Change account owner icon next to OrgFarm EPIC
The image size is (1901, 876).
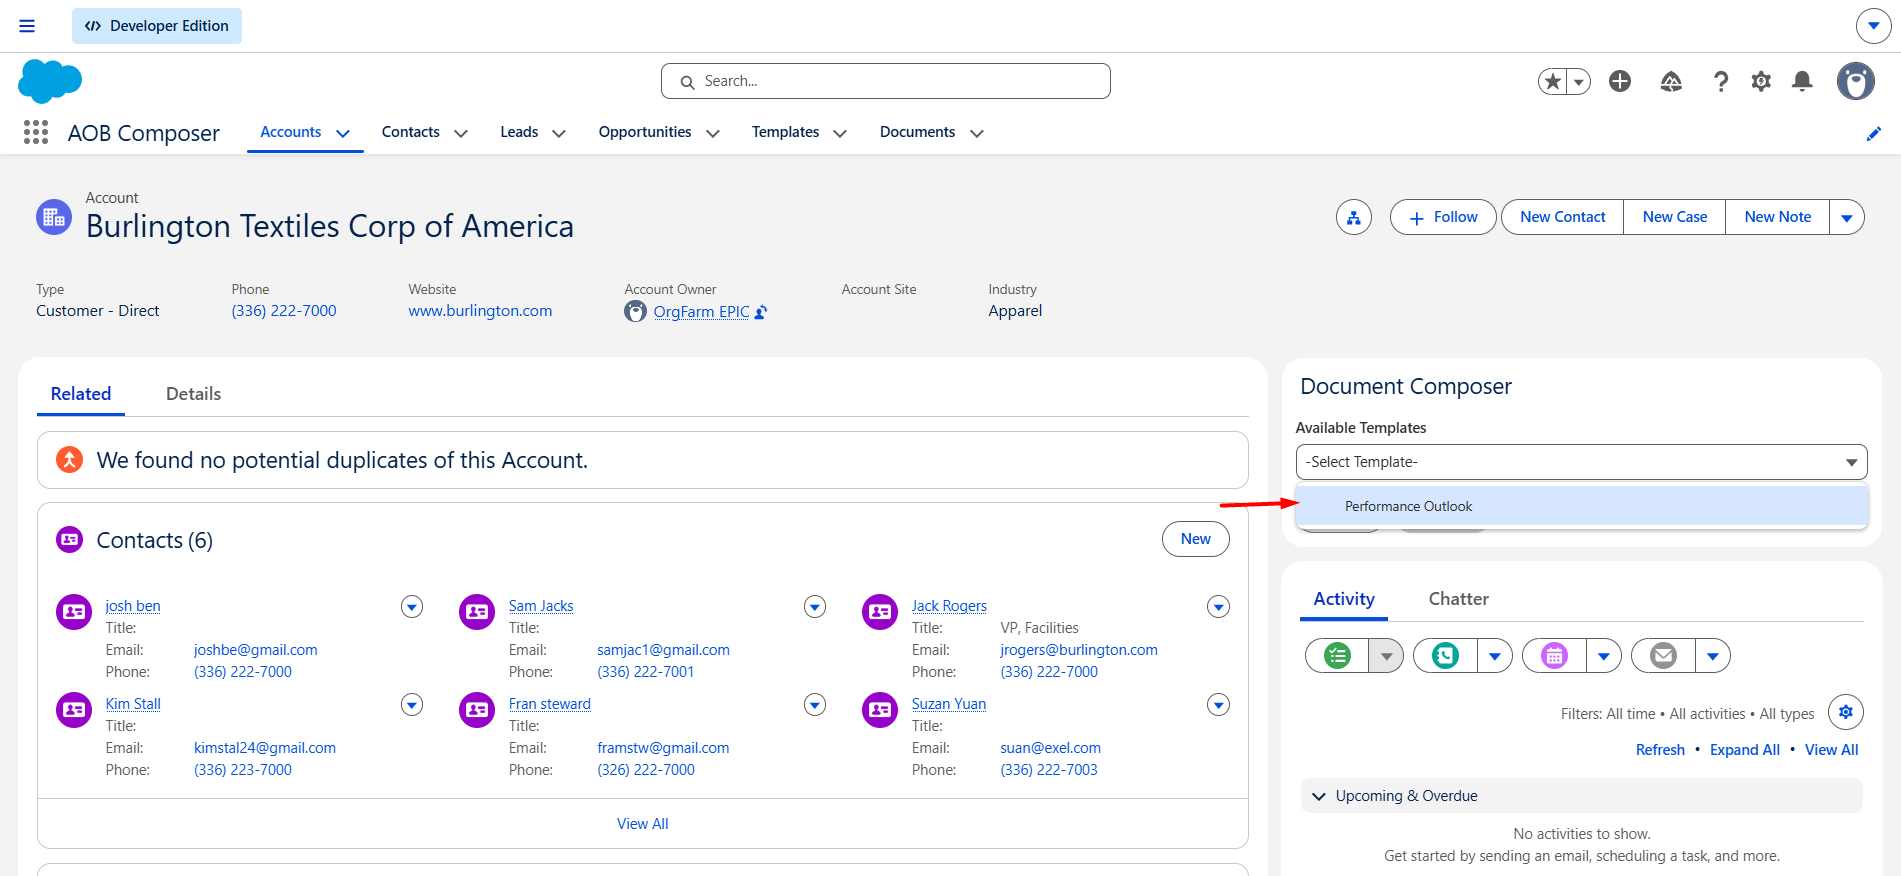click(x=761, y=312)
